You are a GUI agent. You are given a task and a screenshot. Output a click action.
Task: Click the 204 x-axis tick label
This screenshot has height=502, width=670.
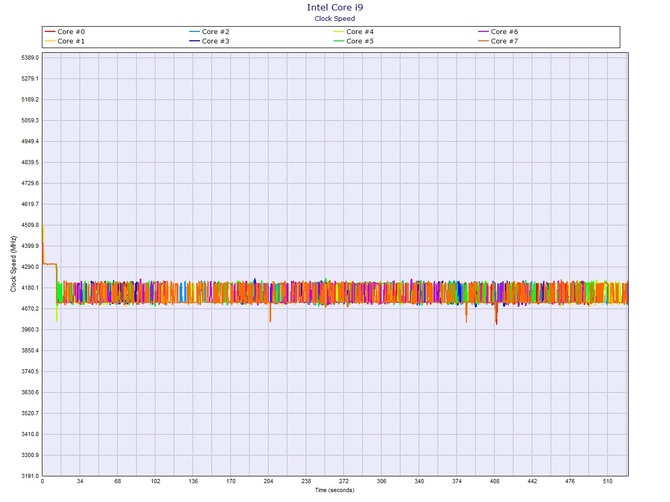[268, 481]
